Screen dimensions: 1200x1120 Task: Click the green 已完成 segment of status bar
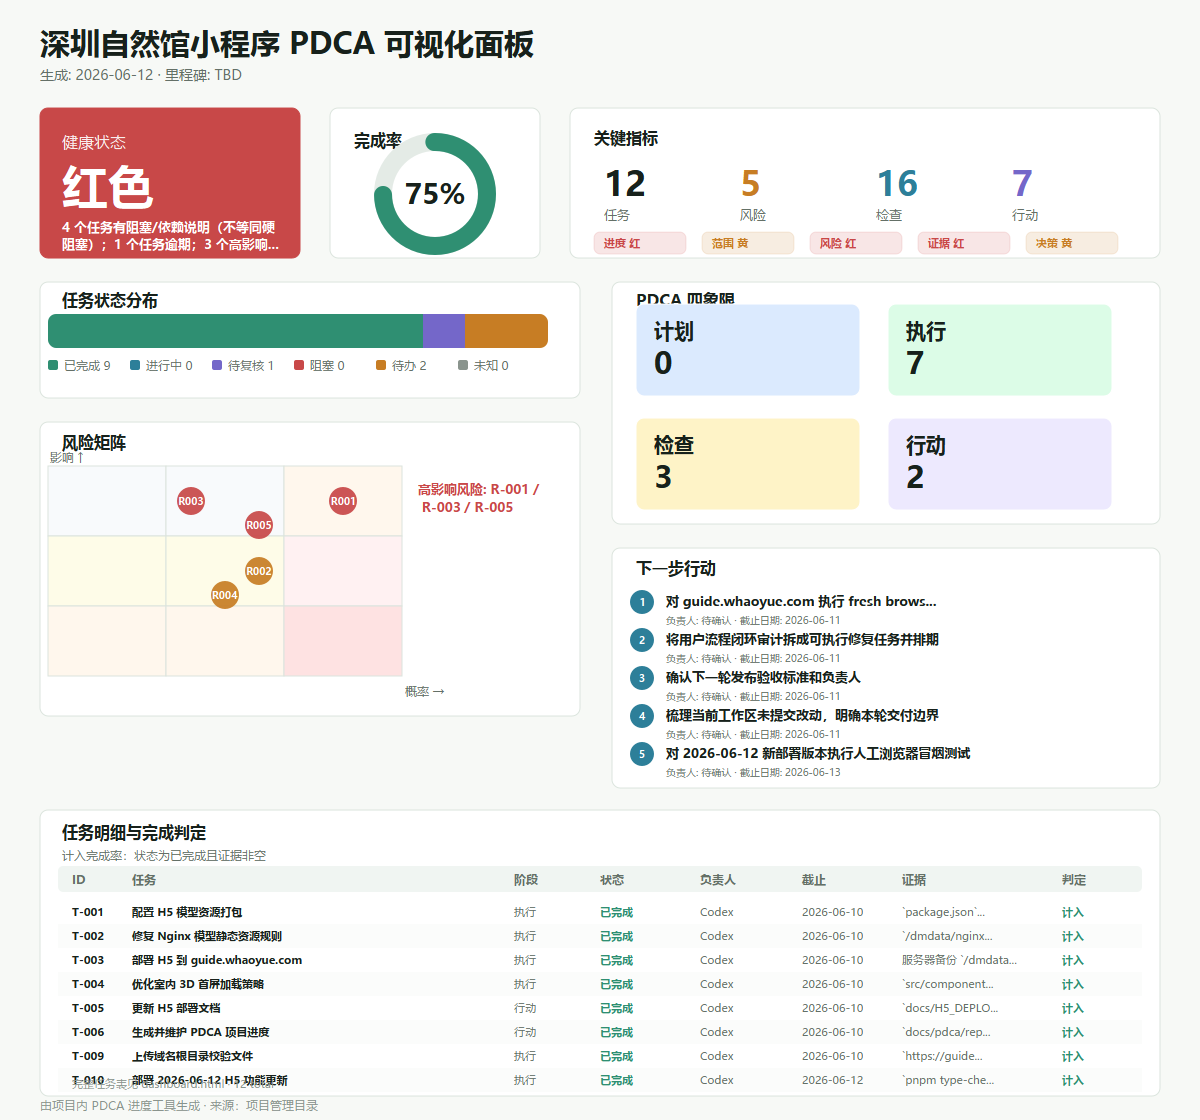pyautogui.click(x=236, y=331)
